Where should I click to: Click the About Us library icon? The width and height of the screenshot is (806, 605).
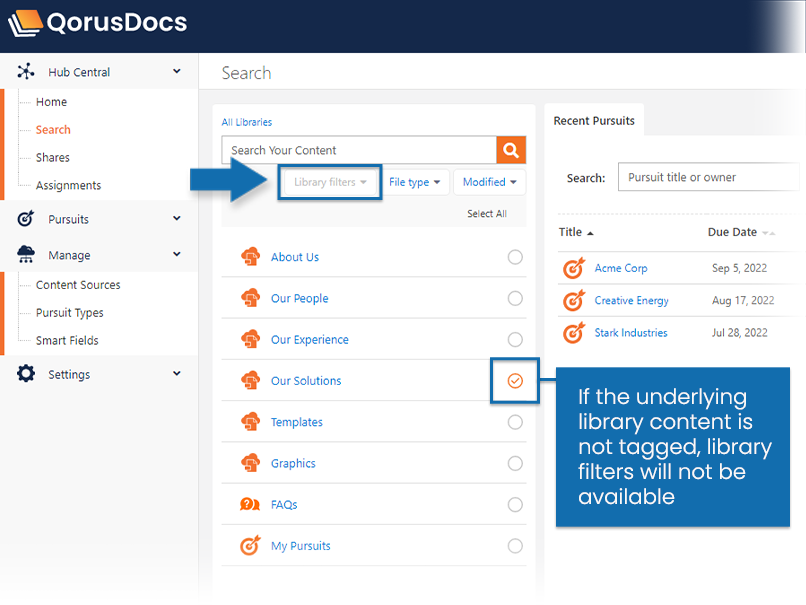(250, 256)
